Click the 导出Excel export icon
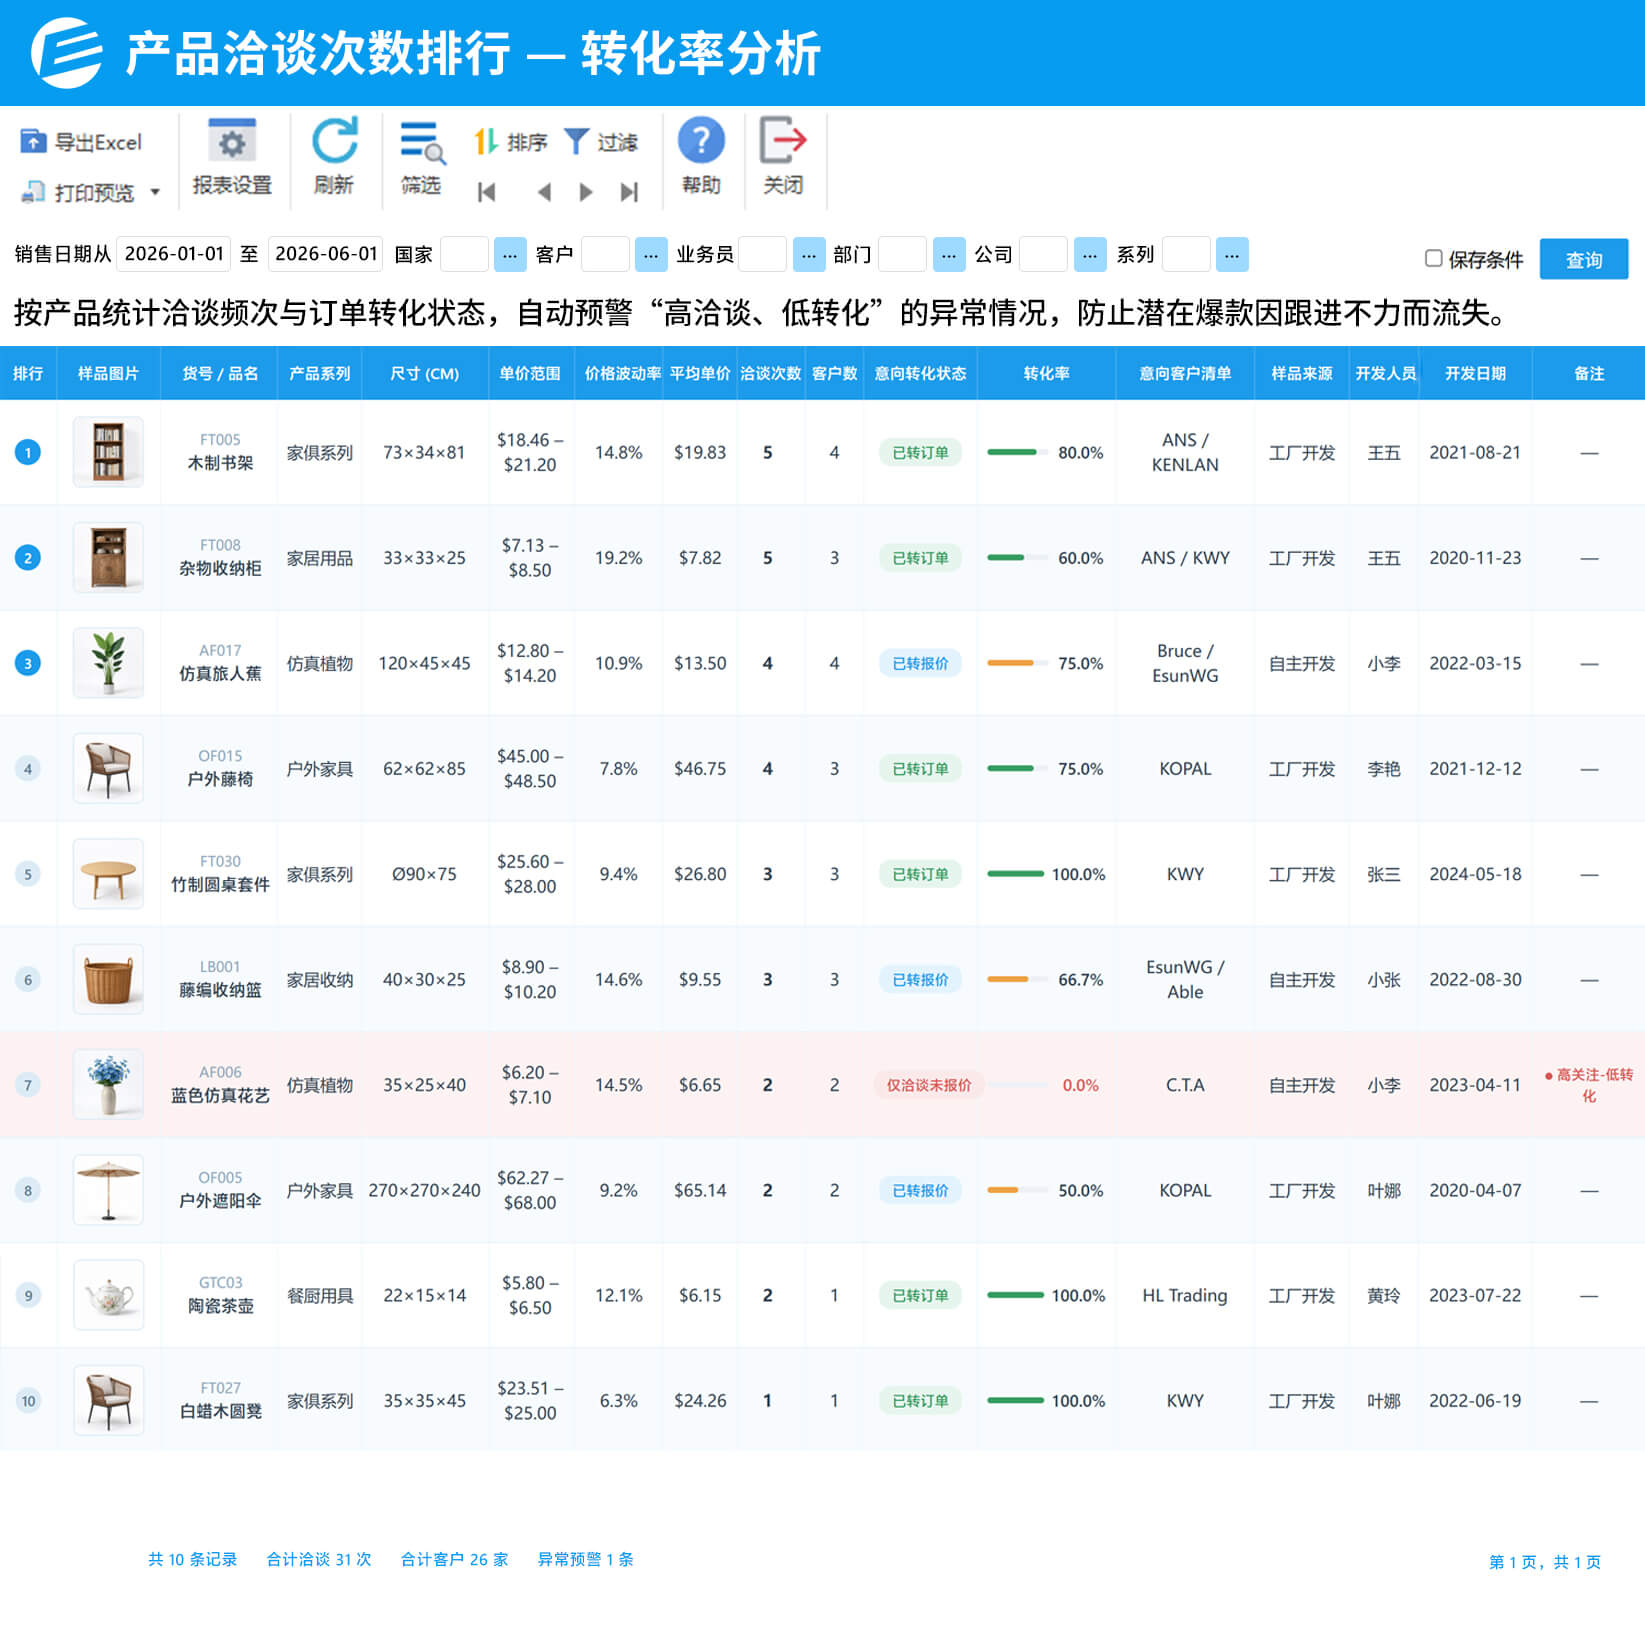This screenshot has height=1645, width=1645. (33, 142)
